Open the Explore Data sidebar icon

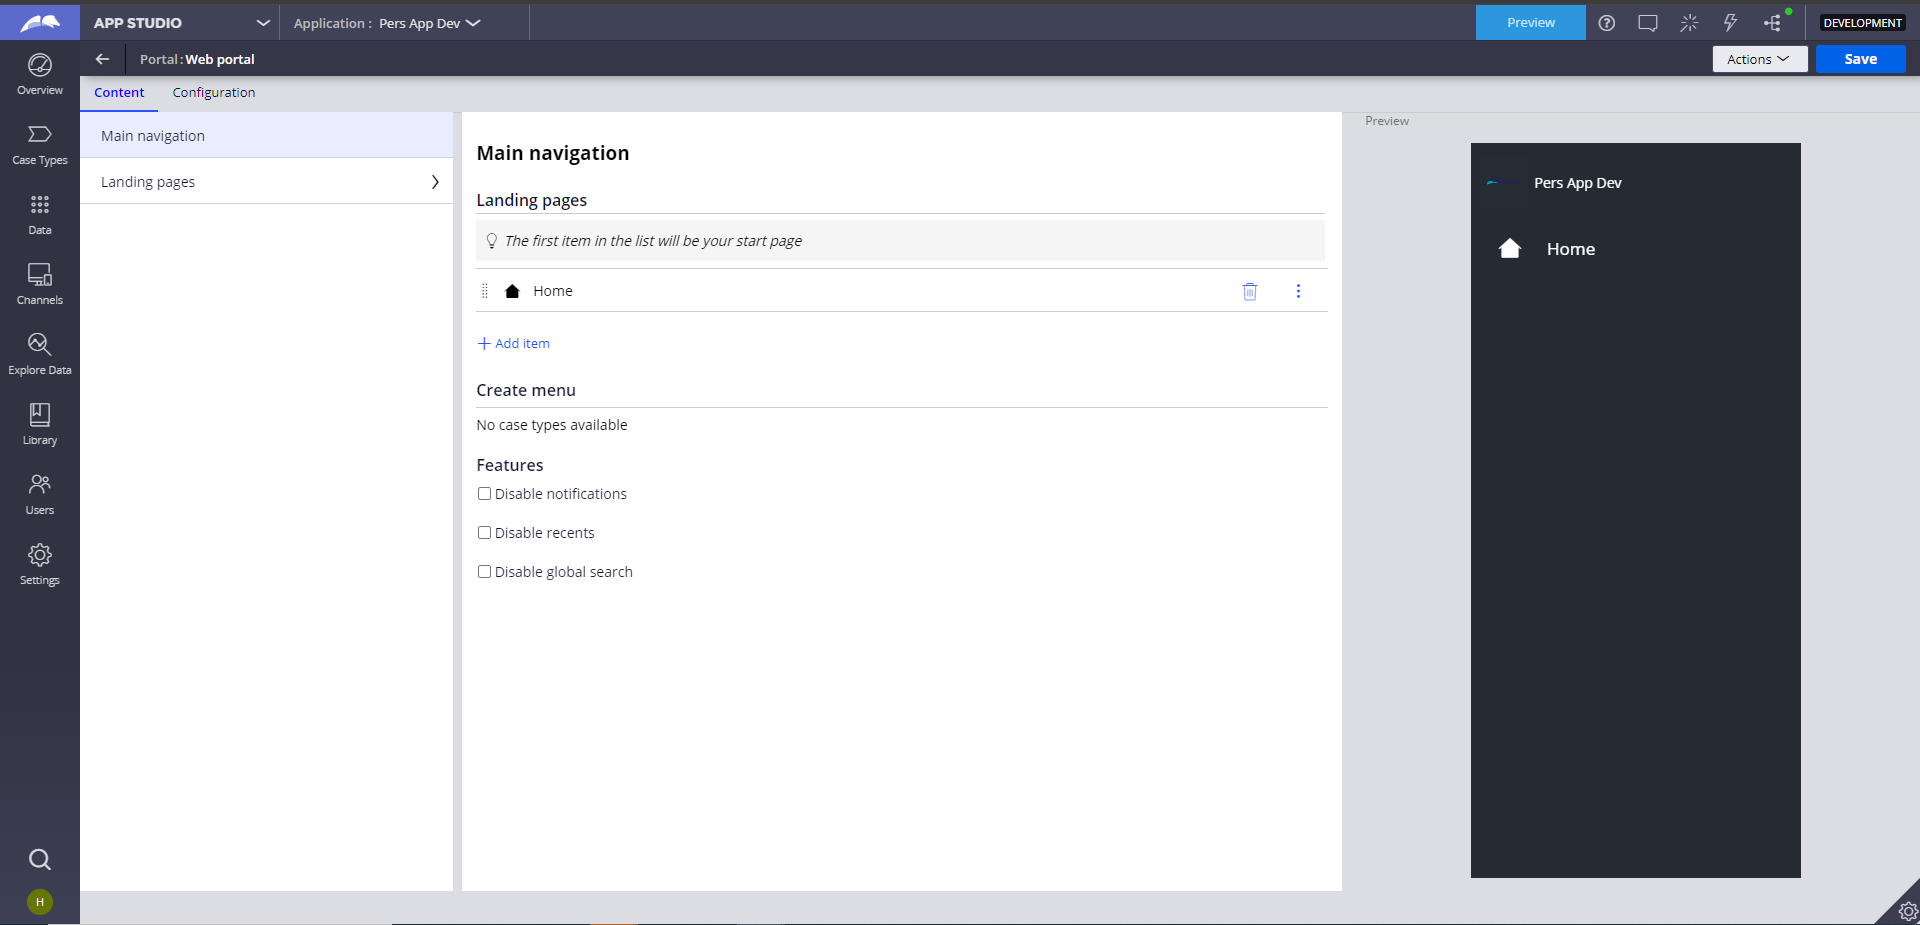click(x=39, y=354)
